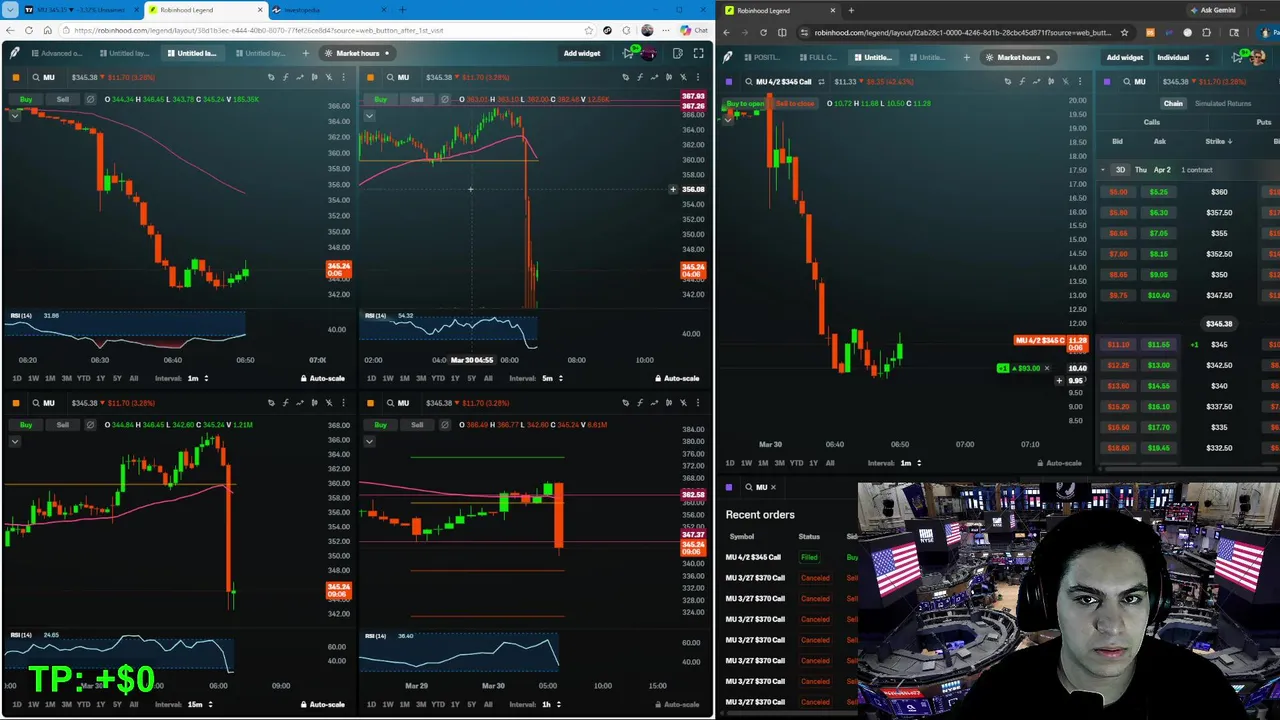Open the side panel icon in the left Robinhood window
Image resolution: width=1280 pixels, height=720 pixels.
click(x=677, y=53)
